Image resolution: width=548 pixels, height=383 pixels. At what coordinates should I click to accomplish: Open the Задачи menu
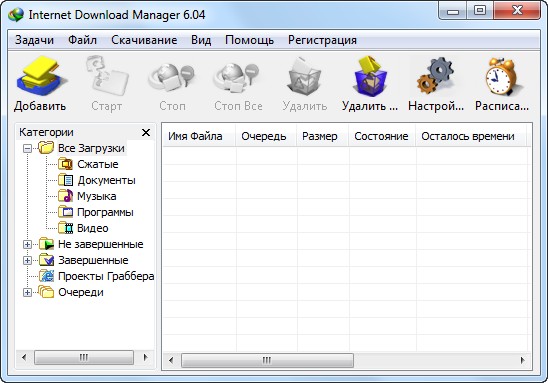(x=34, y=40)
